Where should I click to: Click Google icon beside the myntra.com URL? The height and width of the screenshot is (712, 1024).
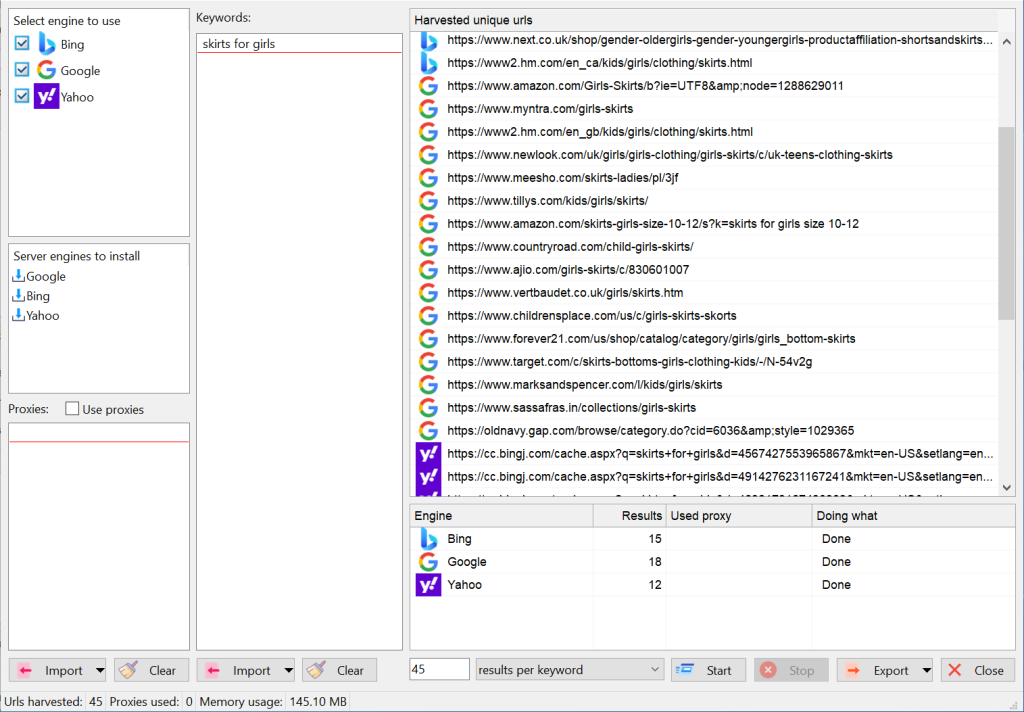(428, 109)
